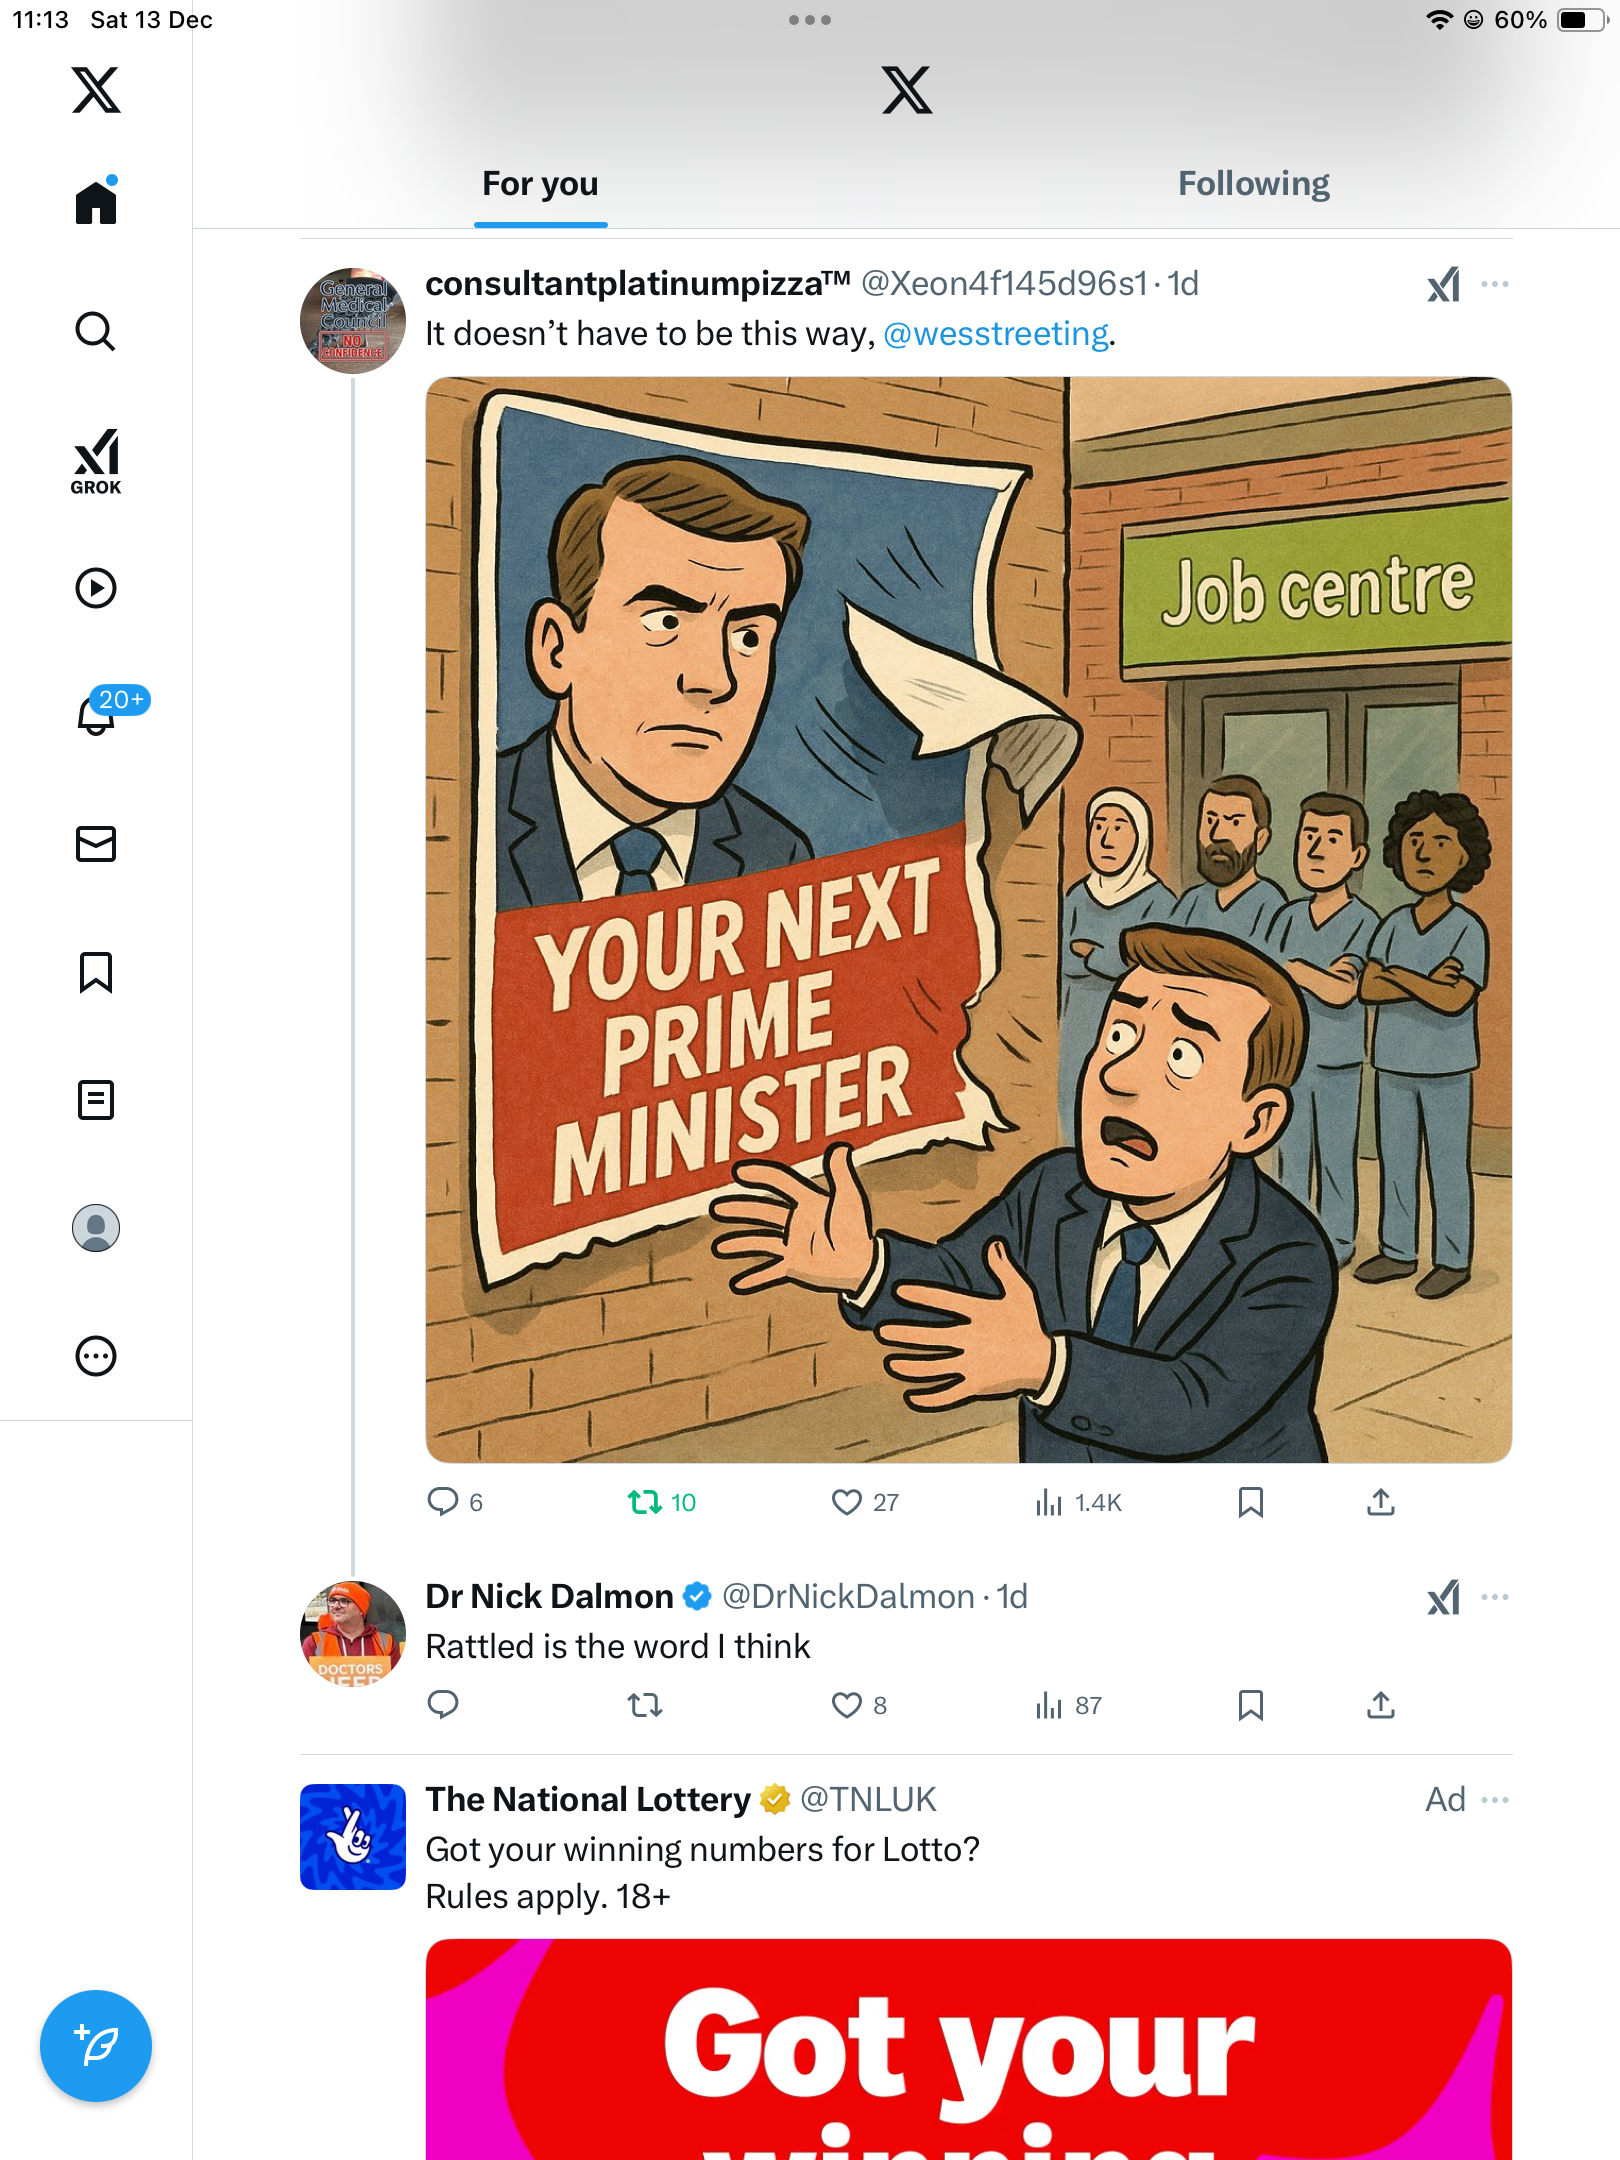The height and width of the screenshot is (2160, 1620).
Task: Open the Job centre cartoon image
Action: pos(968,920)
